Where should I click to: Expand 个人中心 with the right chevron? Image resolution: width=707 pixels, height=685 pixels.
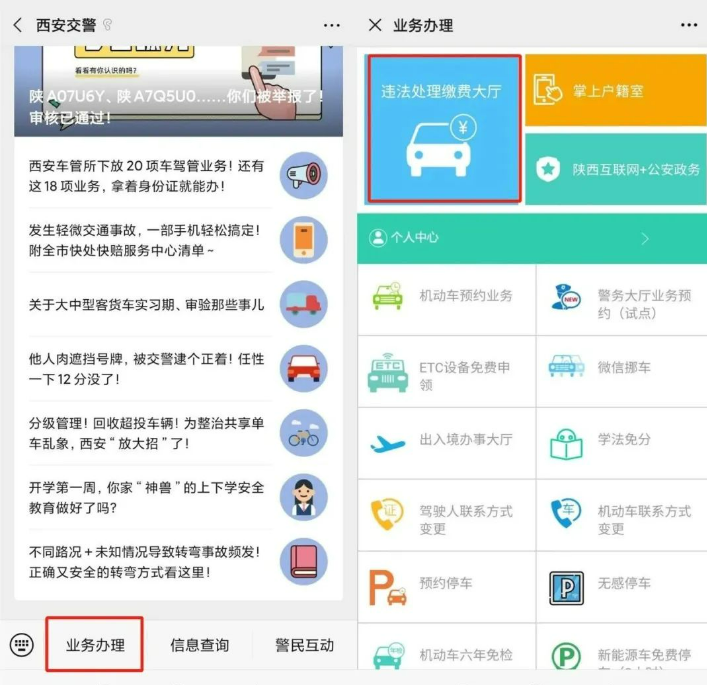[645, 239]
